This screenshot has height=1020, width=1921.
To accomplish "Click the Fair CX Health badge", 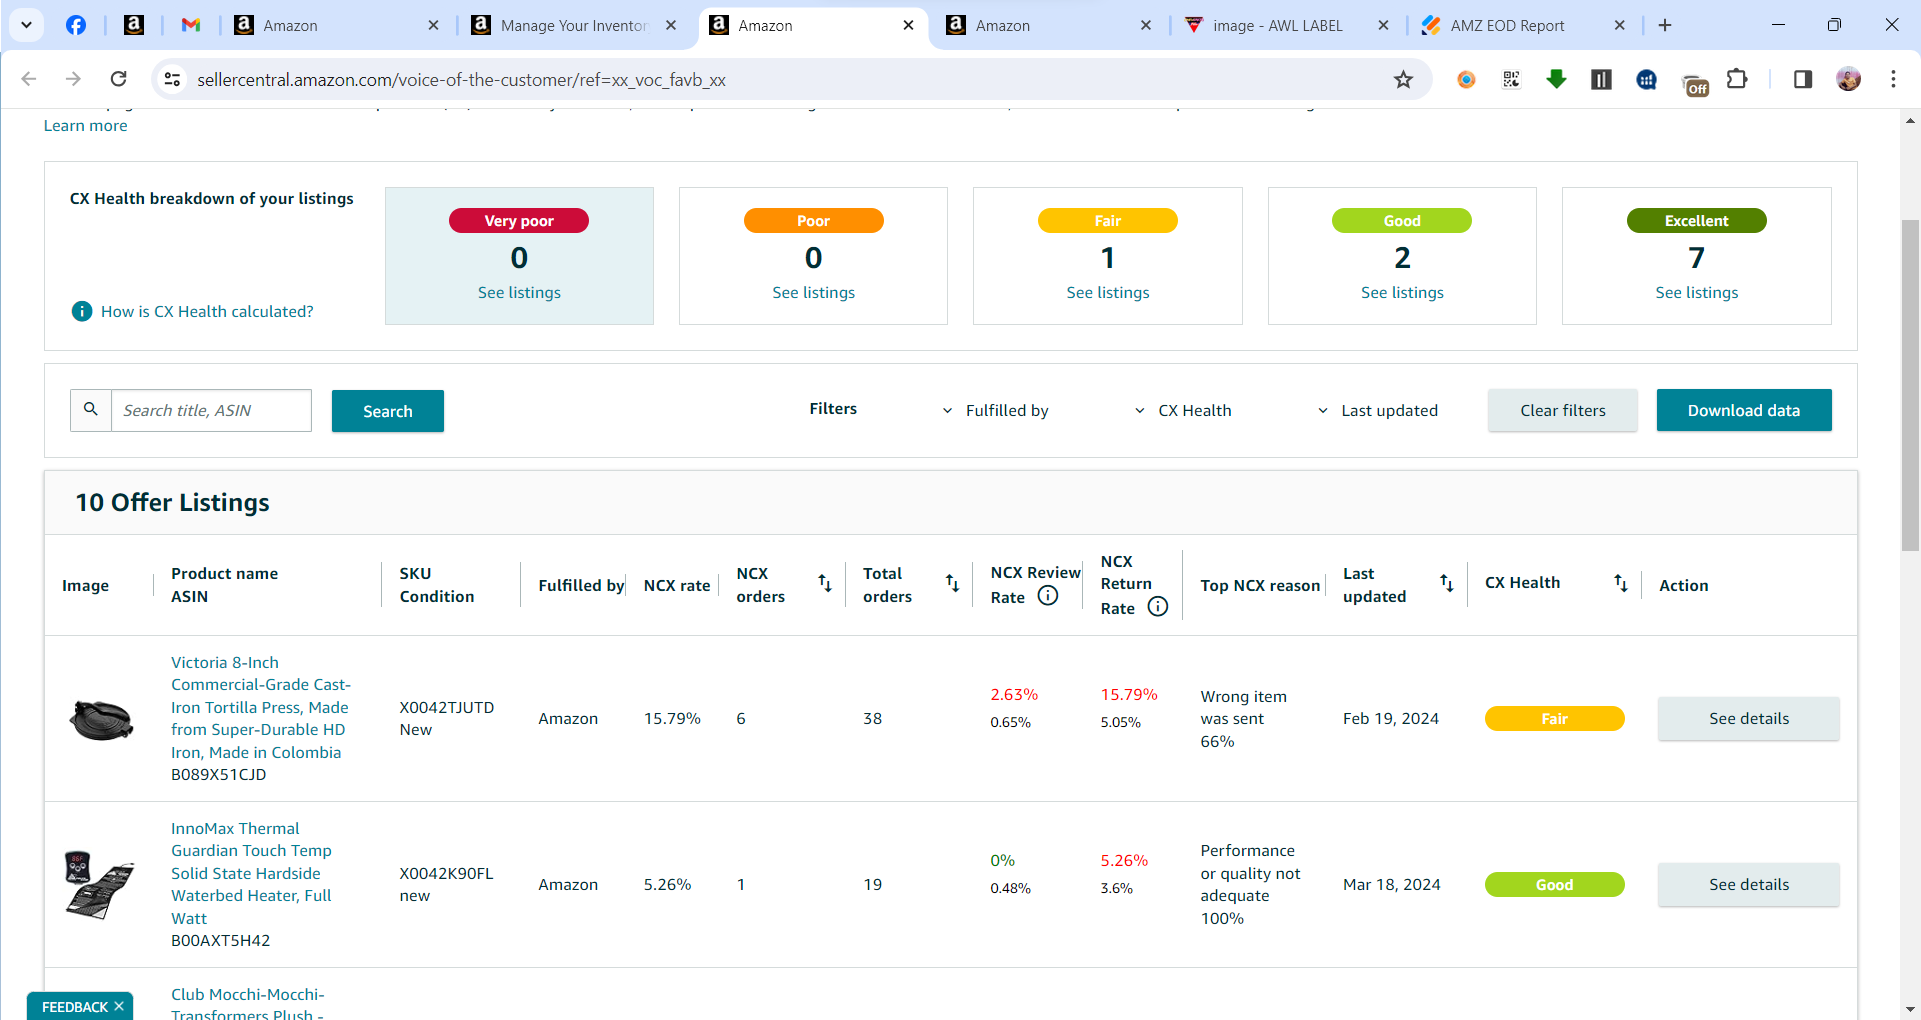I will tap(1554, 719).
